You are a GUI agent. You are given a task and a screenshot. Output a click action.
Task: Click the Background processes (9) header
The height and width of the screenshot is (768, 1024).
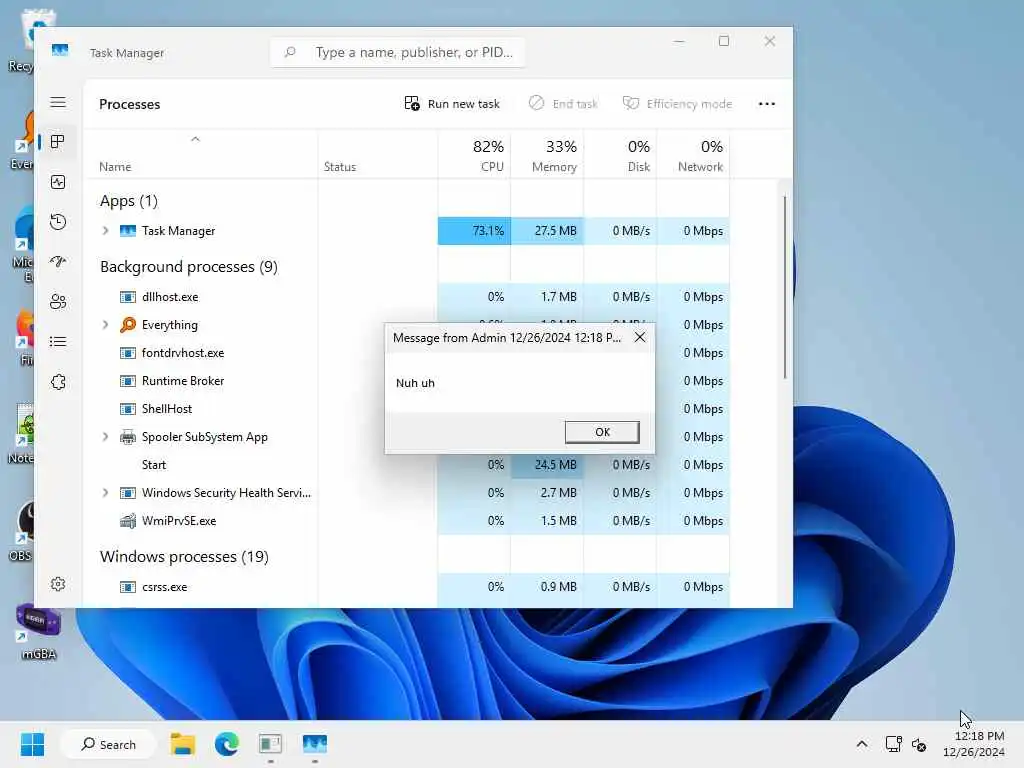[189, 267]
